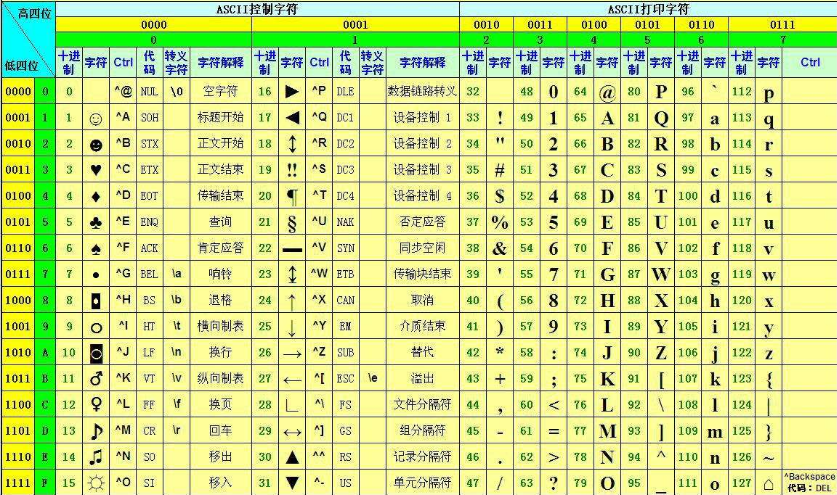This screenshot has width=837, height=495.
Task: Click the "退格" description cell
Action: point(220,300)
